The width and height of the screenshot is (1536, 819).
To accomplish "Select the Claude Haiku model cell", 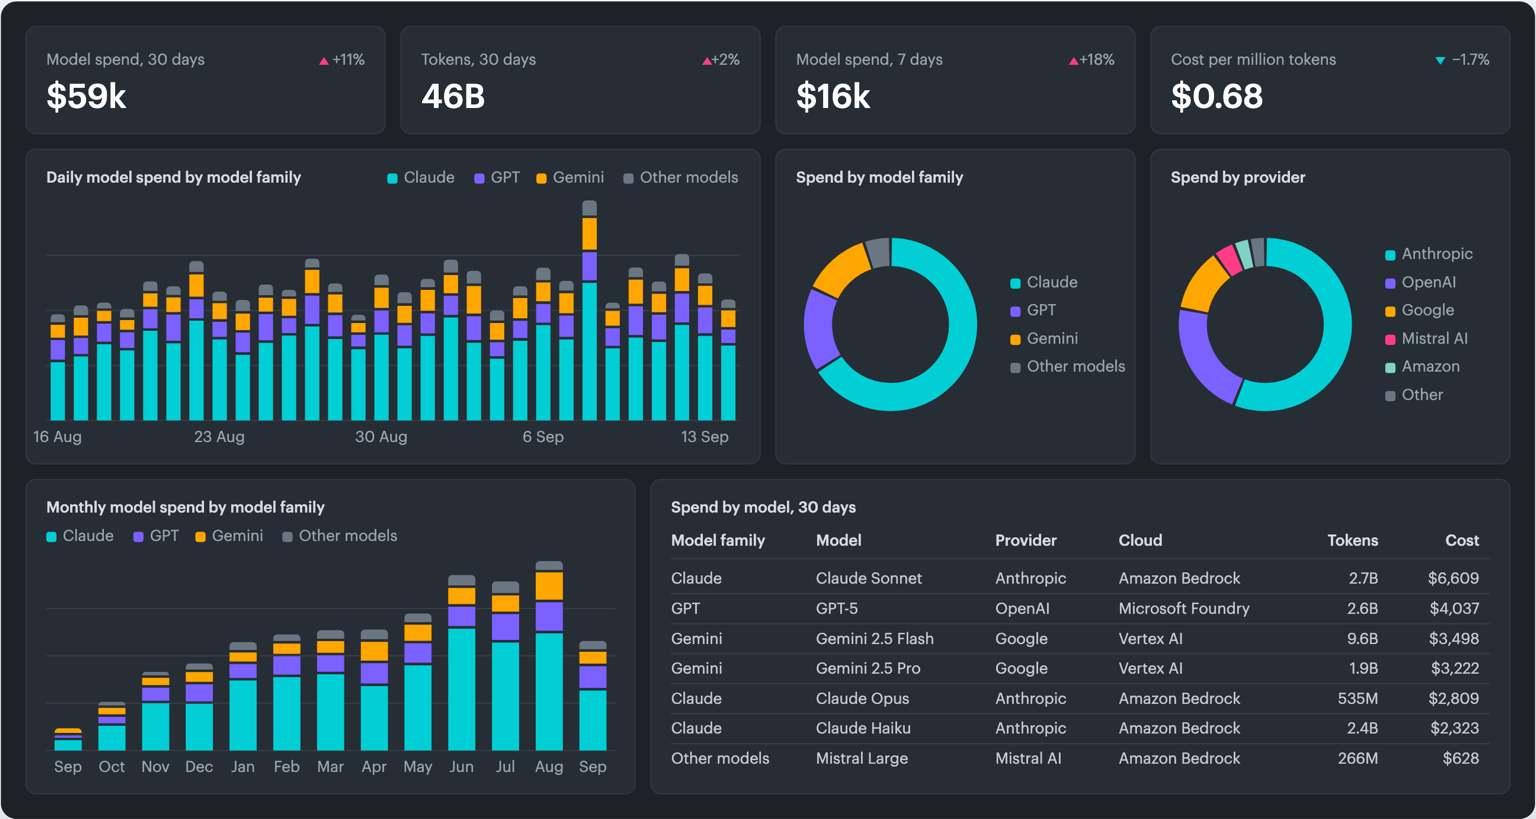I will pyautogui.click(x=863, y=728).
